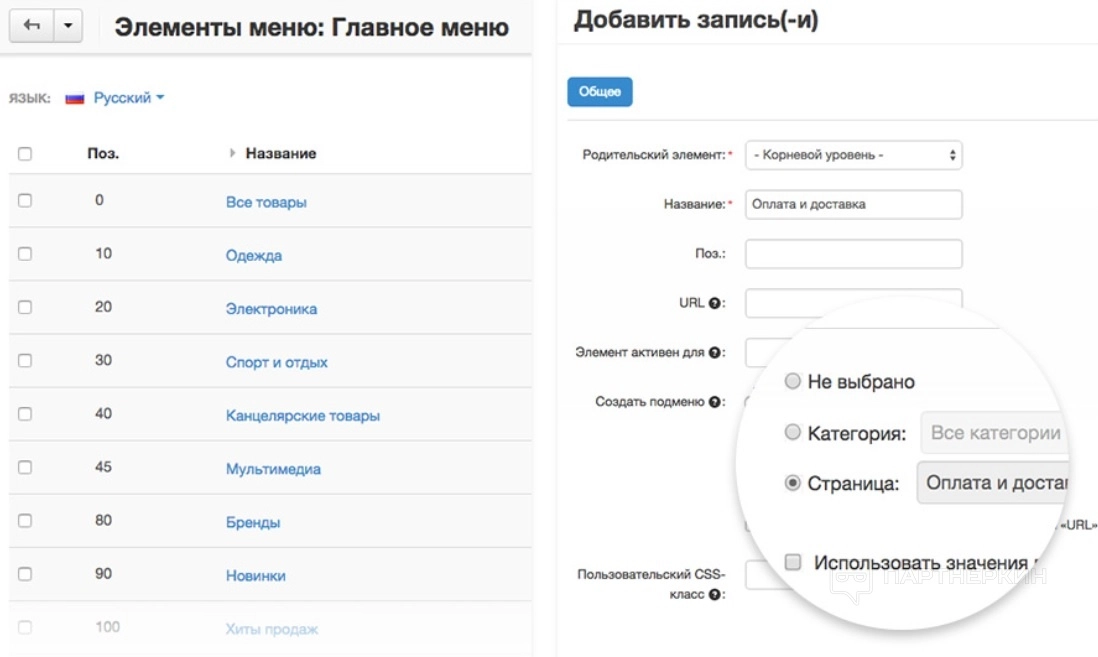Open the Электроника menu item link
This screenshot has width=1098, height=657.
271,309
